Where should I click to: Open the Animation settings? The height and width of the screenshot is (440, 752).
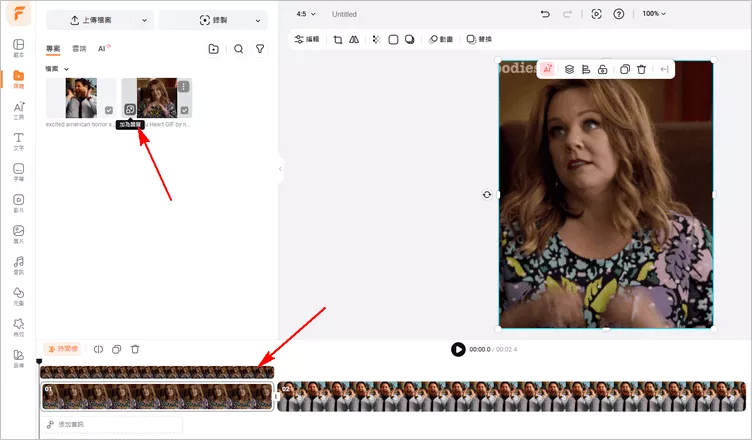[x=441, y=39]
